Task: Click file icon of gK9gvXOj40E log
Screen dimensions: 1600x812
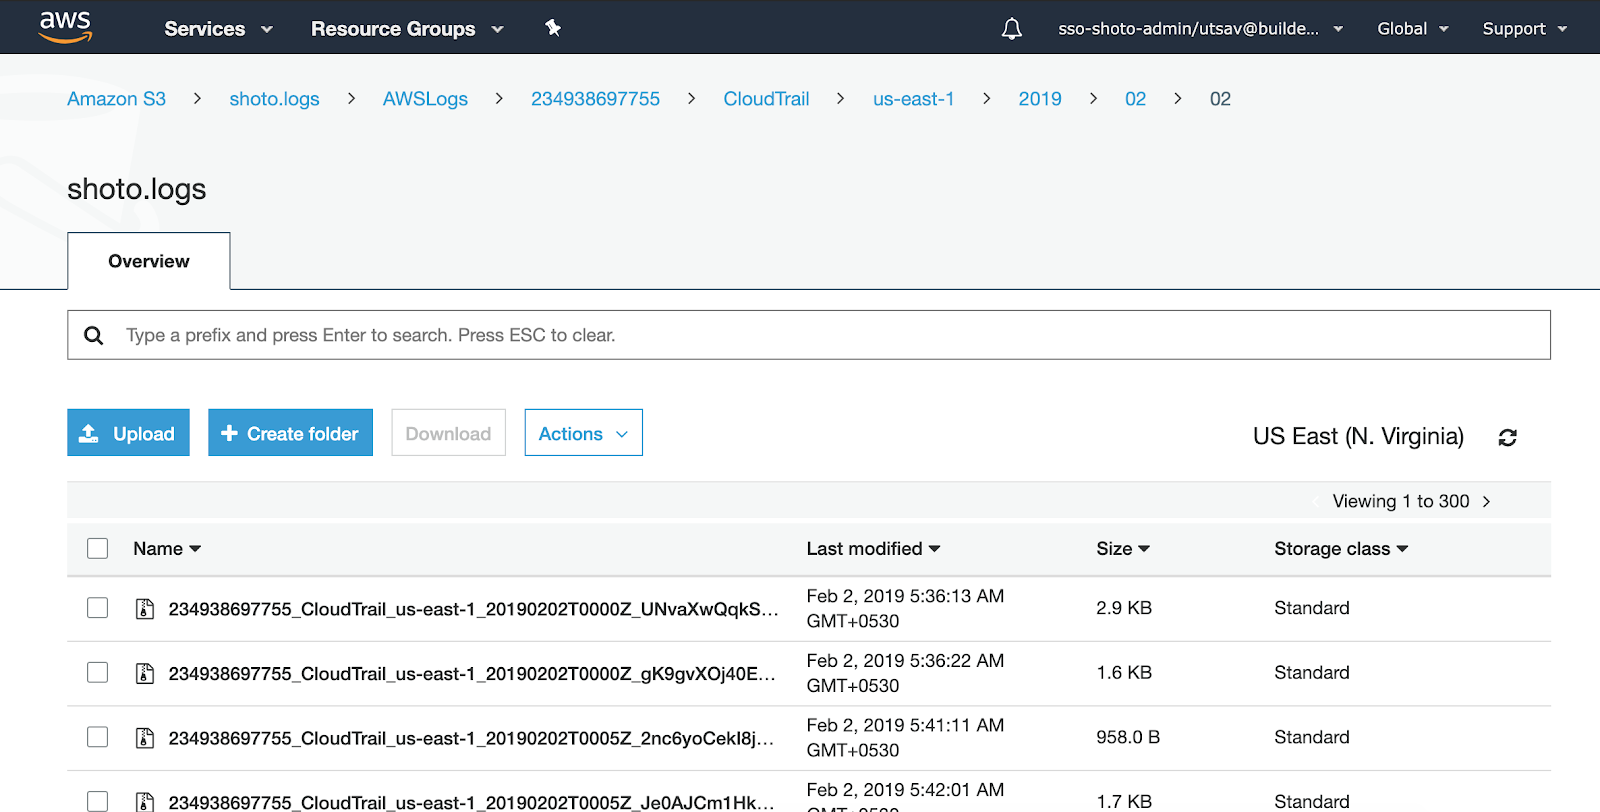Action: point(145,674)
